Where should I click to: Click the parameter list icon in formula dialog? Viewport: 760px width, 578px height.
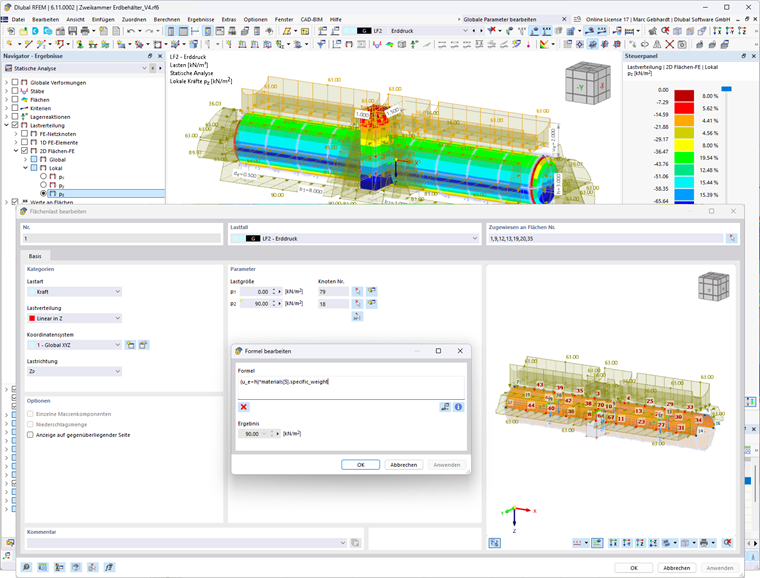444,407
